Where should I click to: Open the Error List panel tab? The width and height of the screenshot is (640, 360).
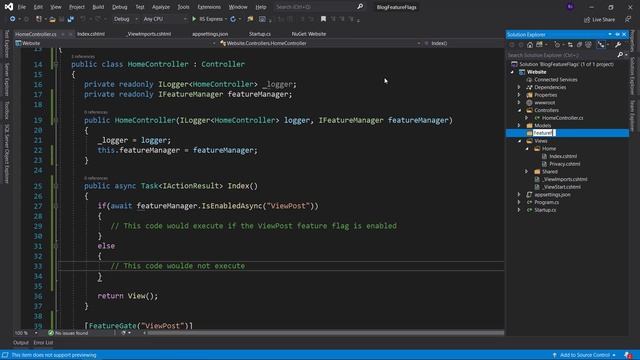[43, 342]
